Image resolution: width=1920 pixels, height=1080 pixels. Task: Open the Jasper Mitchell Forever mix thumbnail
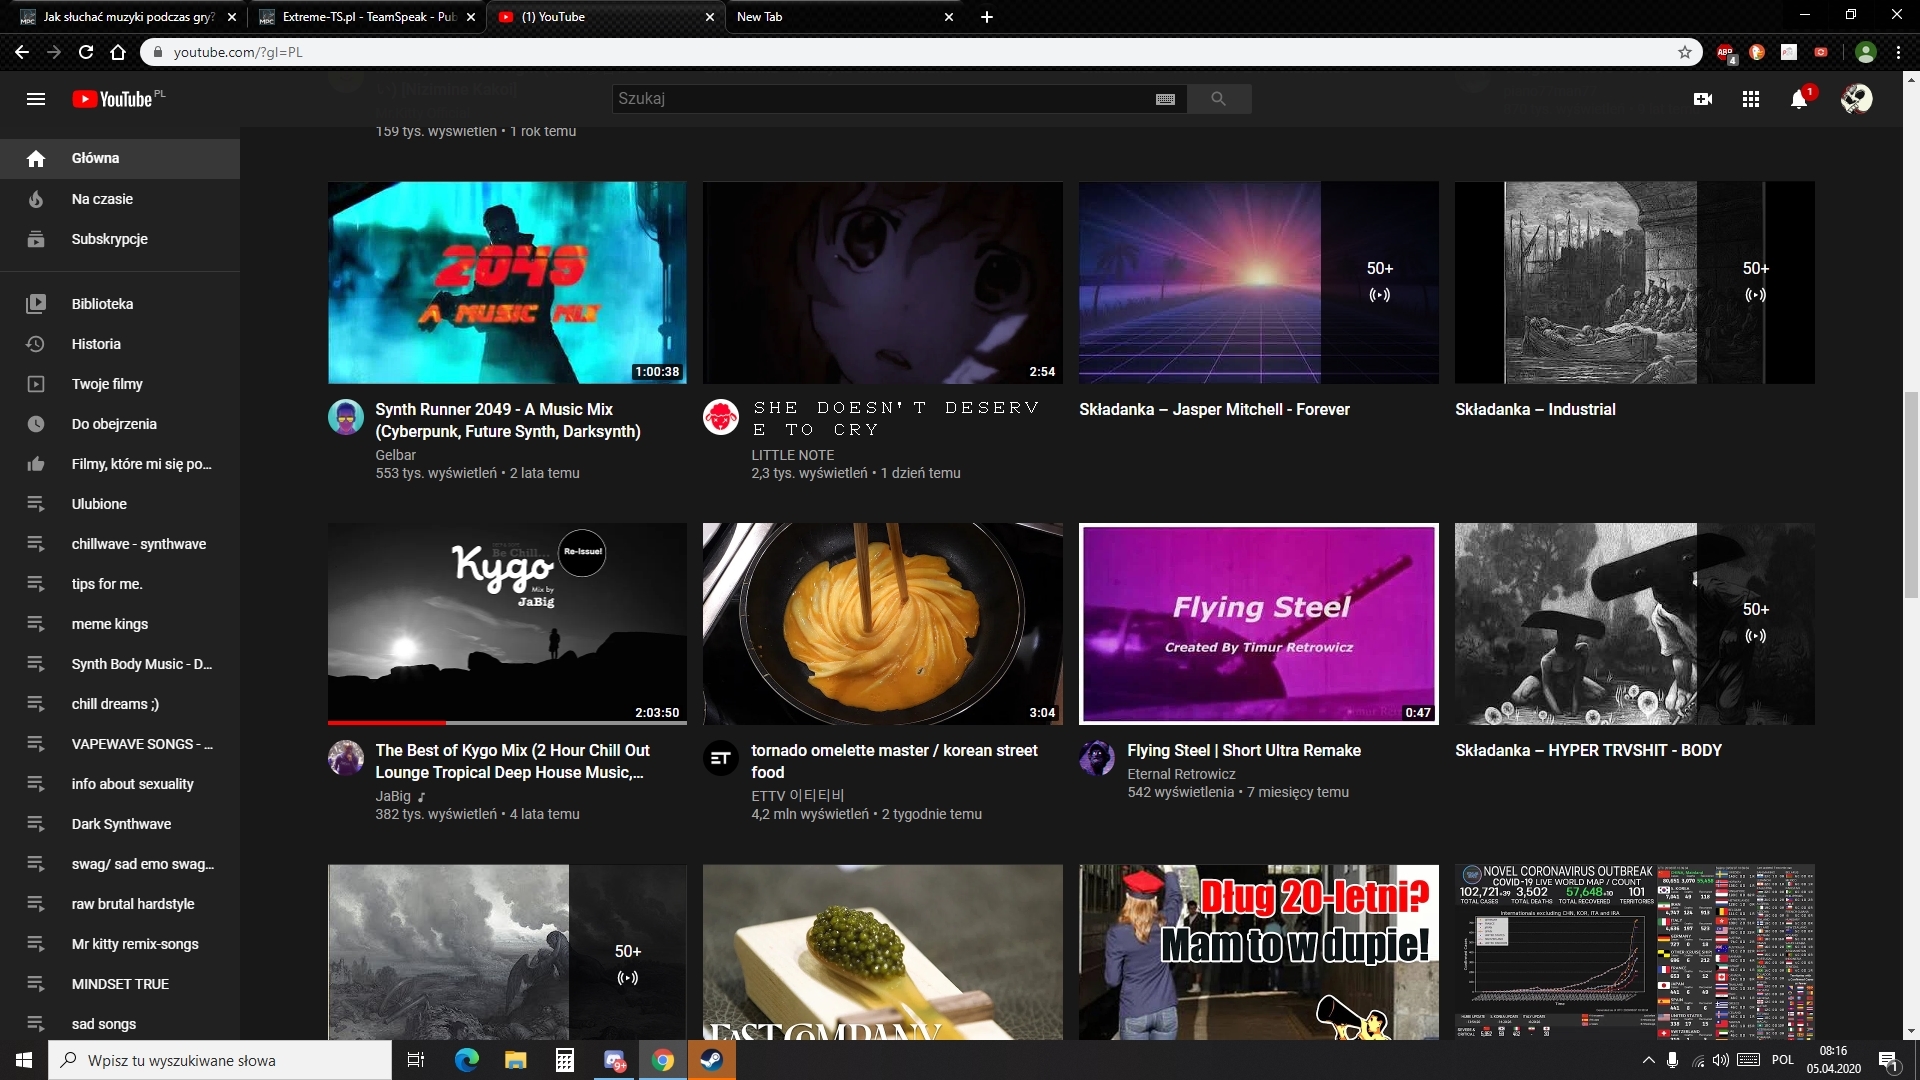(x=1259, y=283)
